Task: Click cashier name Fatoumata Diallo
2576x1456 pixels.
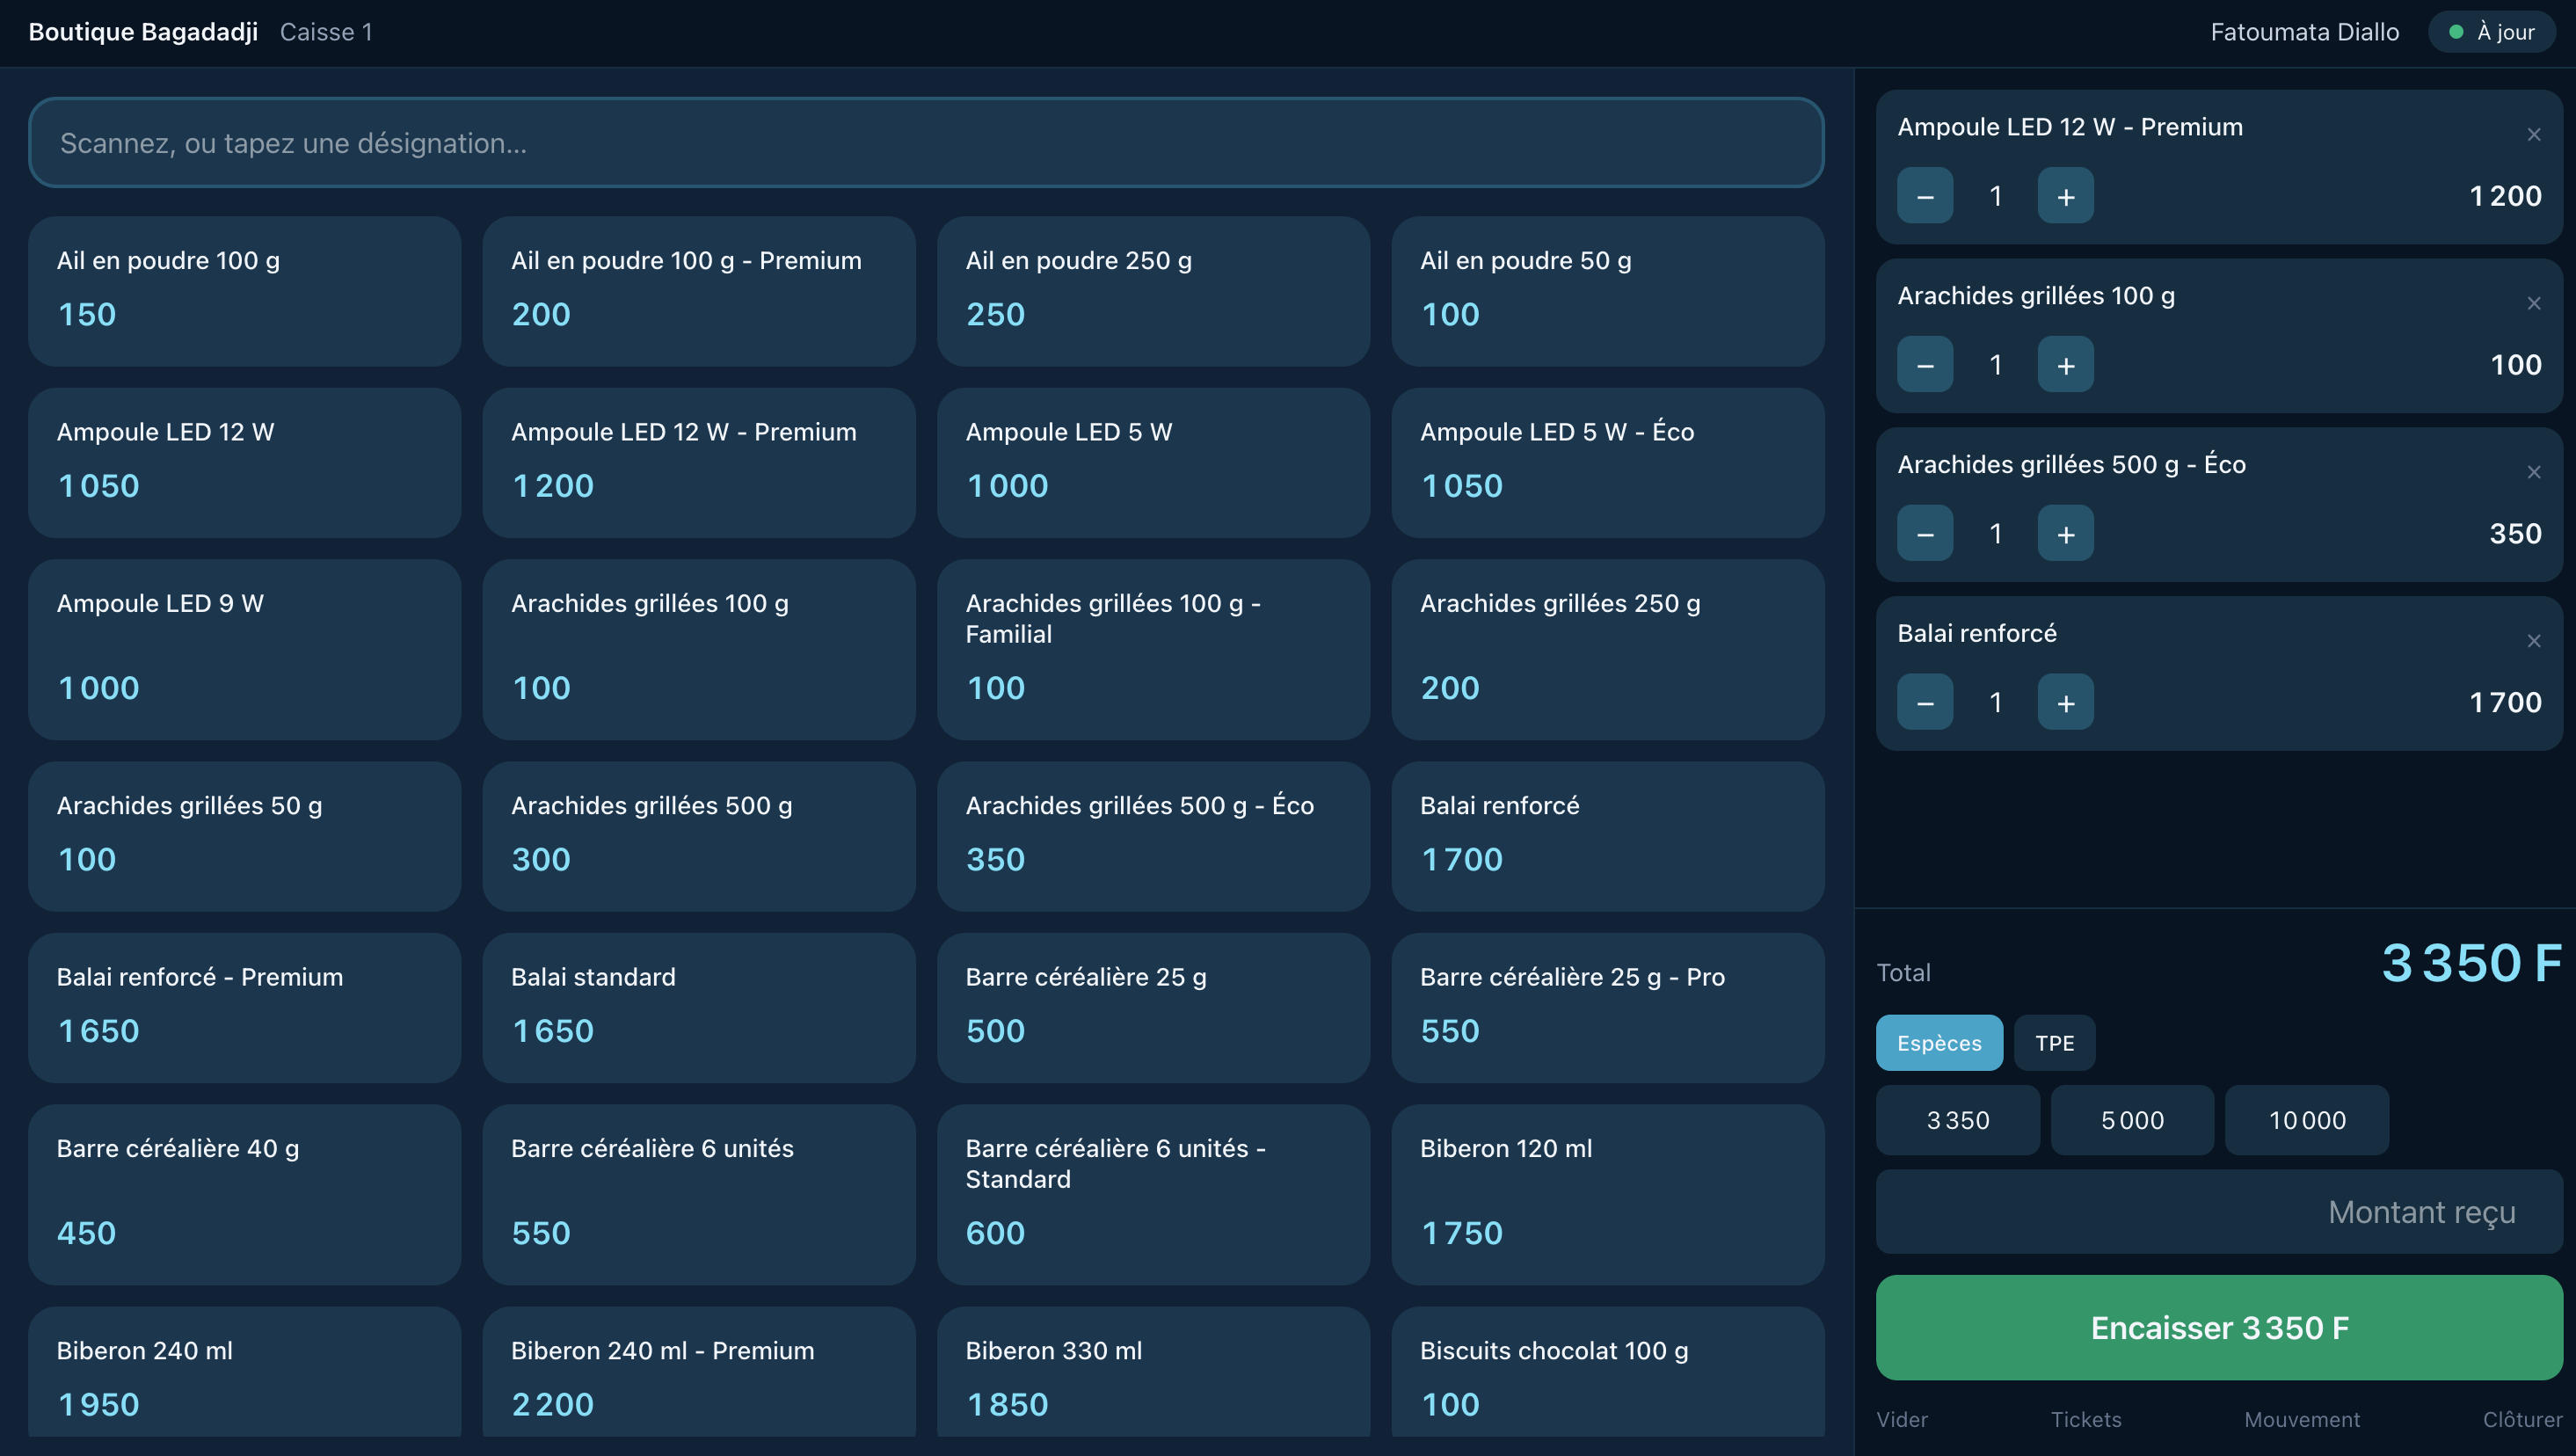Action: pyautogui.click(x=2304, y=32)
